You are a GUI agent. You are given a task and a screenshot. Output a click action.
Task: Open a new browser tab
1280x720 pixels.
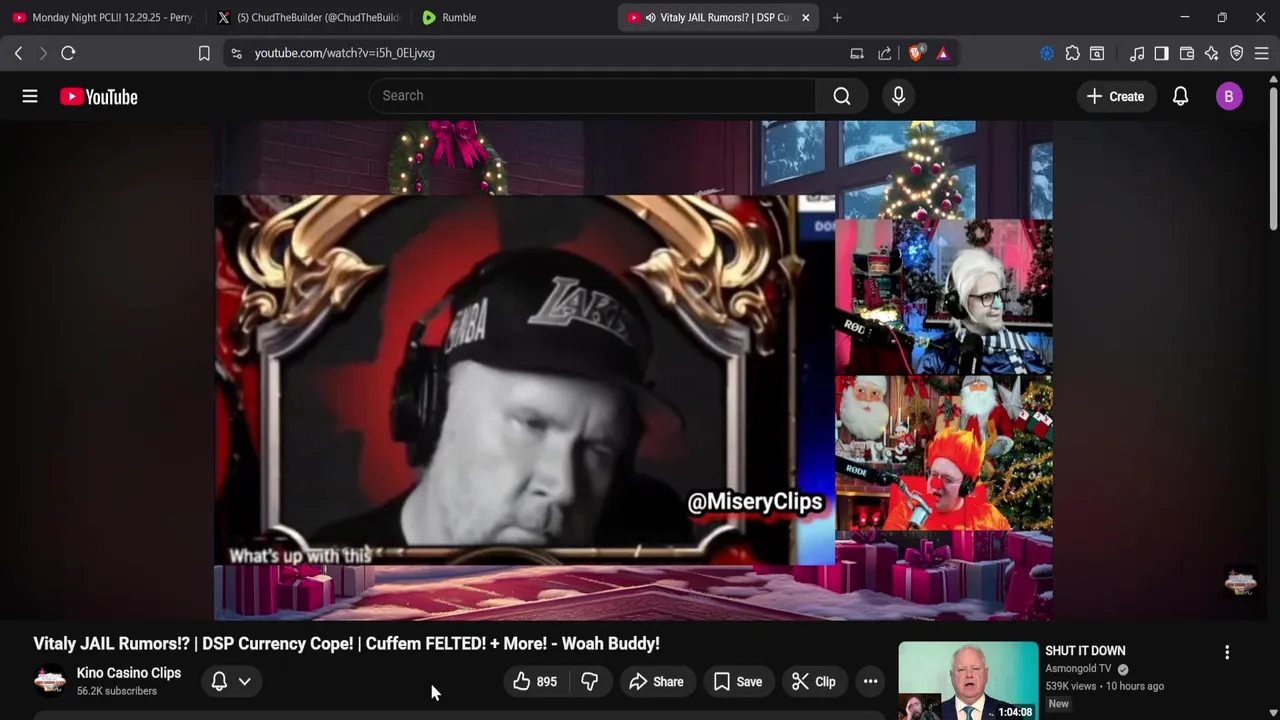(837, 17)
